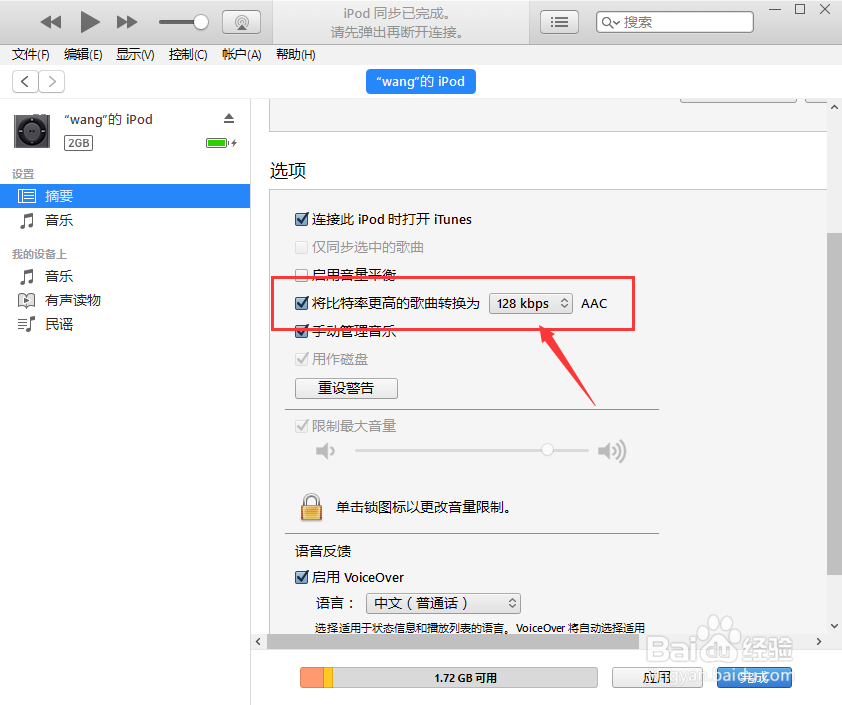This screenshot has height=705, width=842.
Task: Toggle 将比特率更高的歌曲转换为 checkbox
Action: [302, 303]
